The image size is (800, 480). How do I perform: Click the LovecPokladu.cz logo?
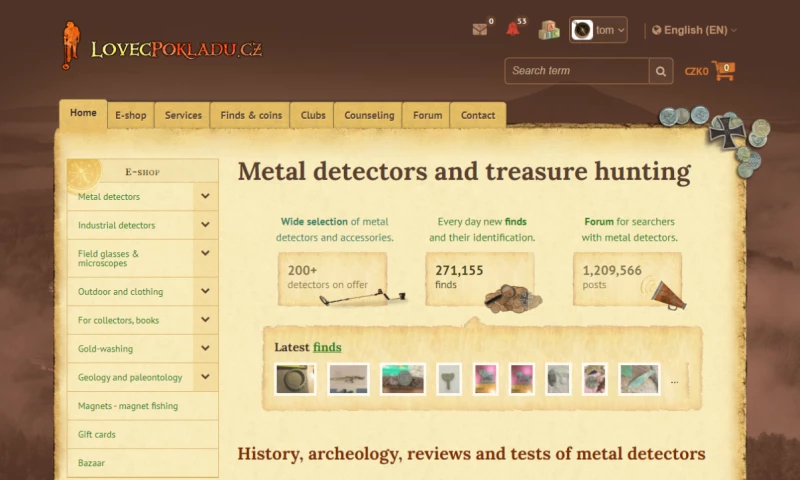(162, 47)
